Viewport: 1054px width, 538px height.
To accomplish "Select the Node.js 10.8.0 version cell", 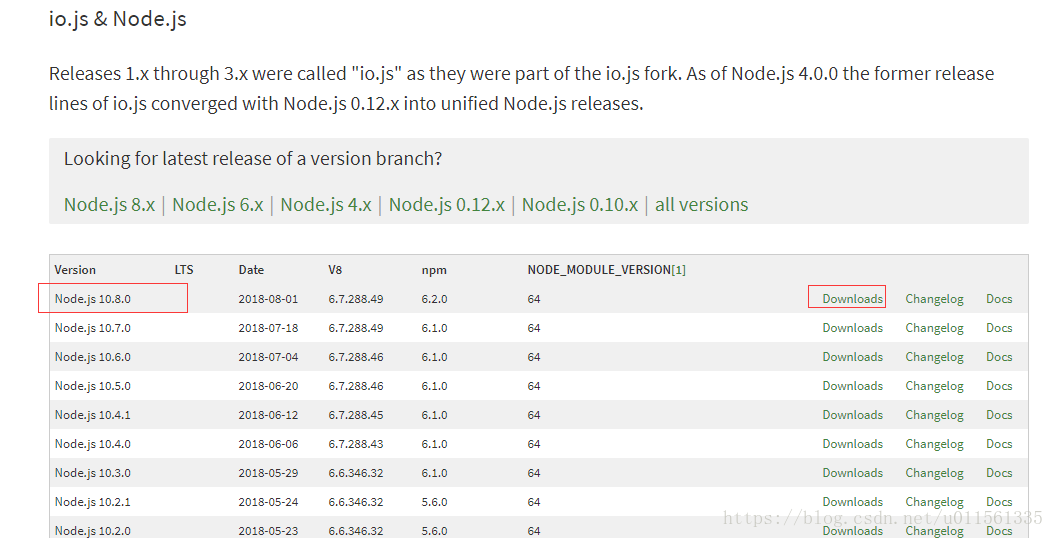I will click(x=93, y=299).
